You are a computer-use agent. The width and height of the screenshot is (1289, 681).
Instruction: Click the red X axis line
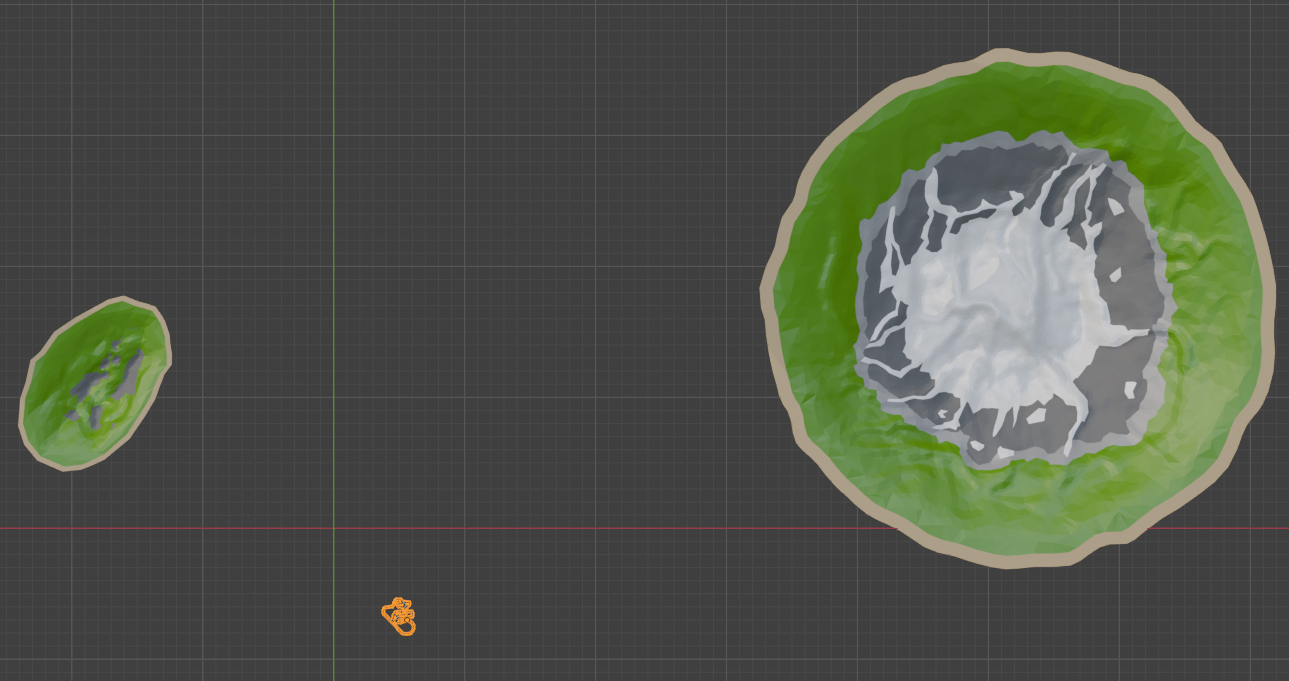point(600,528)
